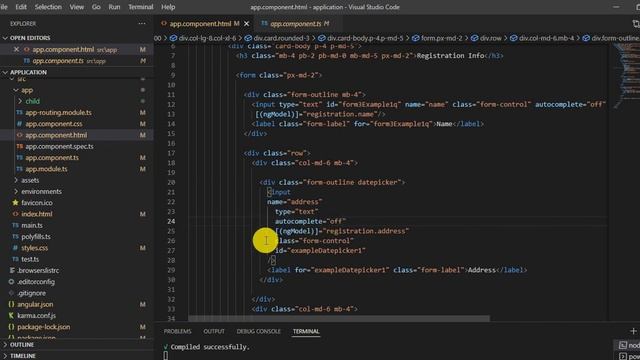Open the Go menu
The image size is (640, 360).
[x=96, y=7]
